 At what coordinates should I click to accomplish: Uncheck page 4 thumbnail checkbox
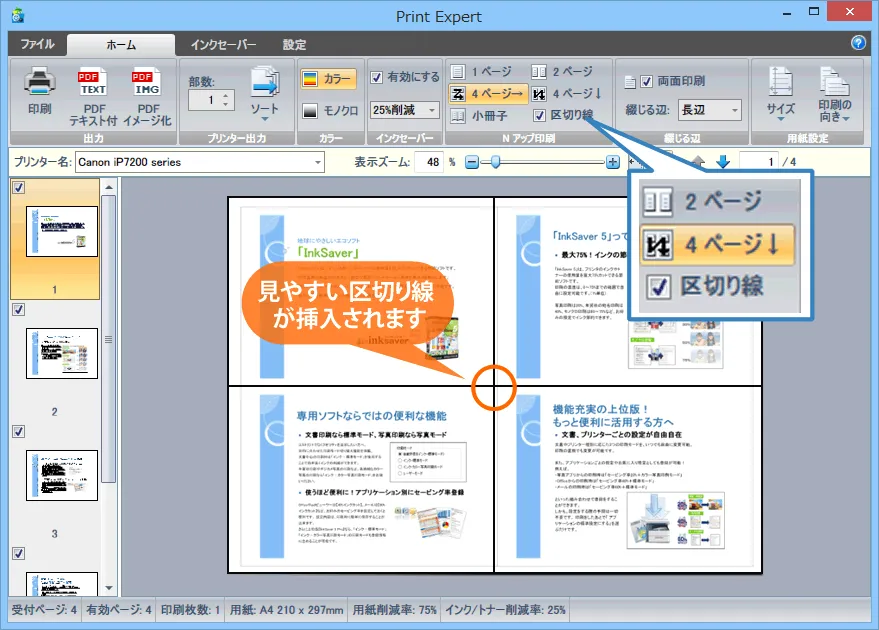(18, 554)
